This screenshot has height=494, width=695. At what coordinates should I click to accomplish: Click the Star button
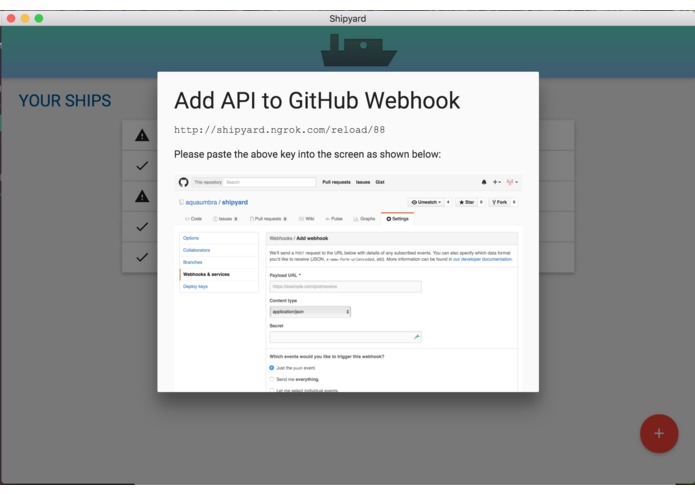[x=466, y=202]
